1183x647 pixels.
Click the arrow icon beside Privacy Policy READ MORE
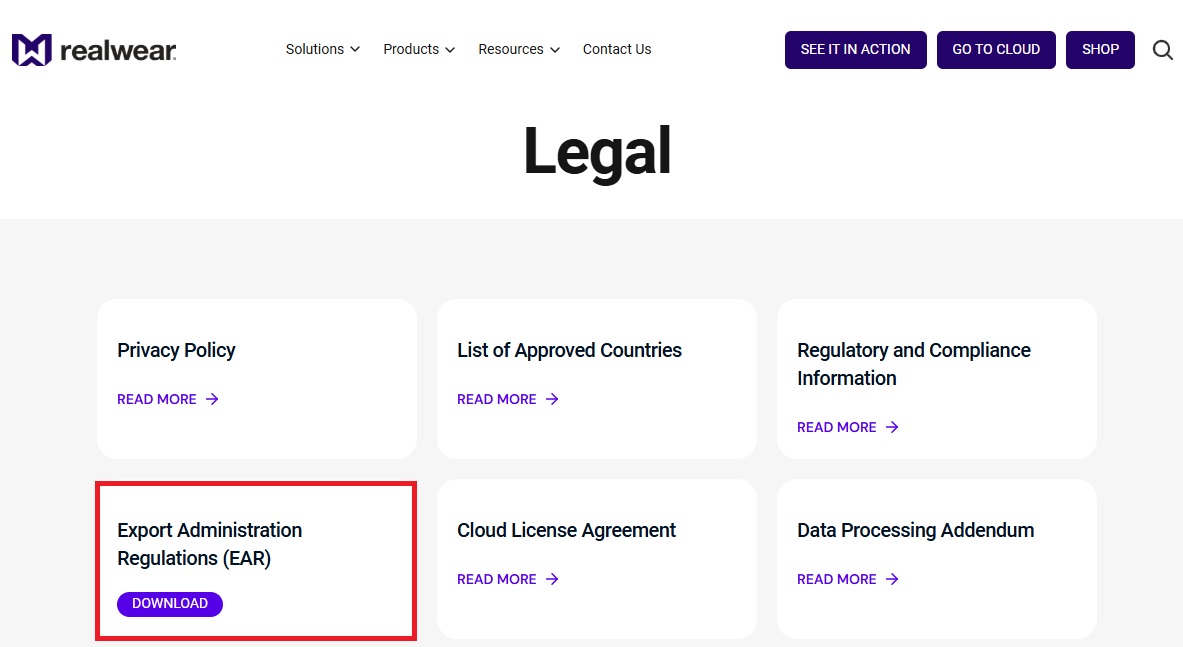coord(211,399)
